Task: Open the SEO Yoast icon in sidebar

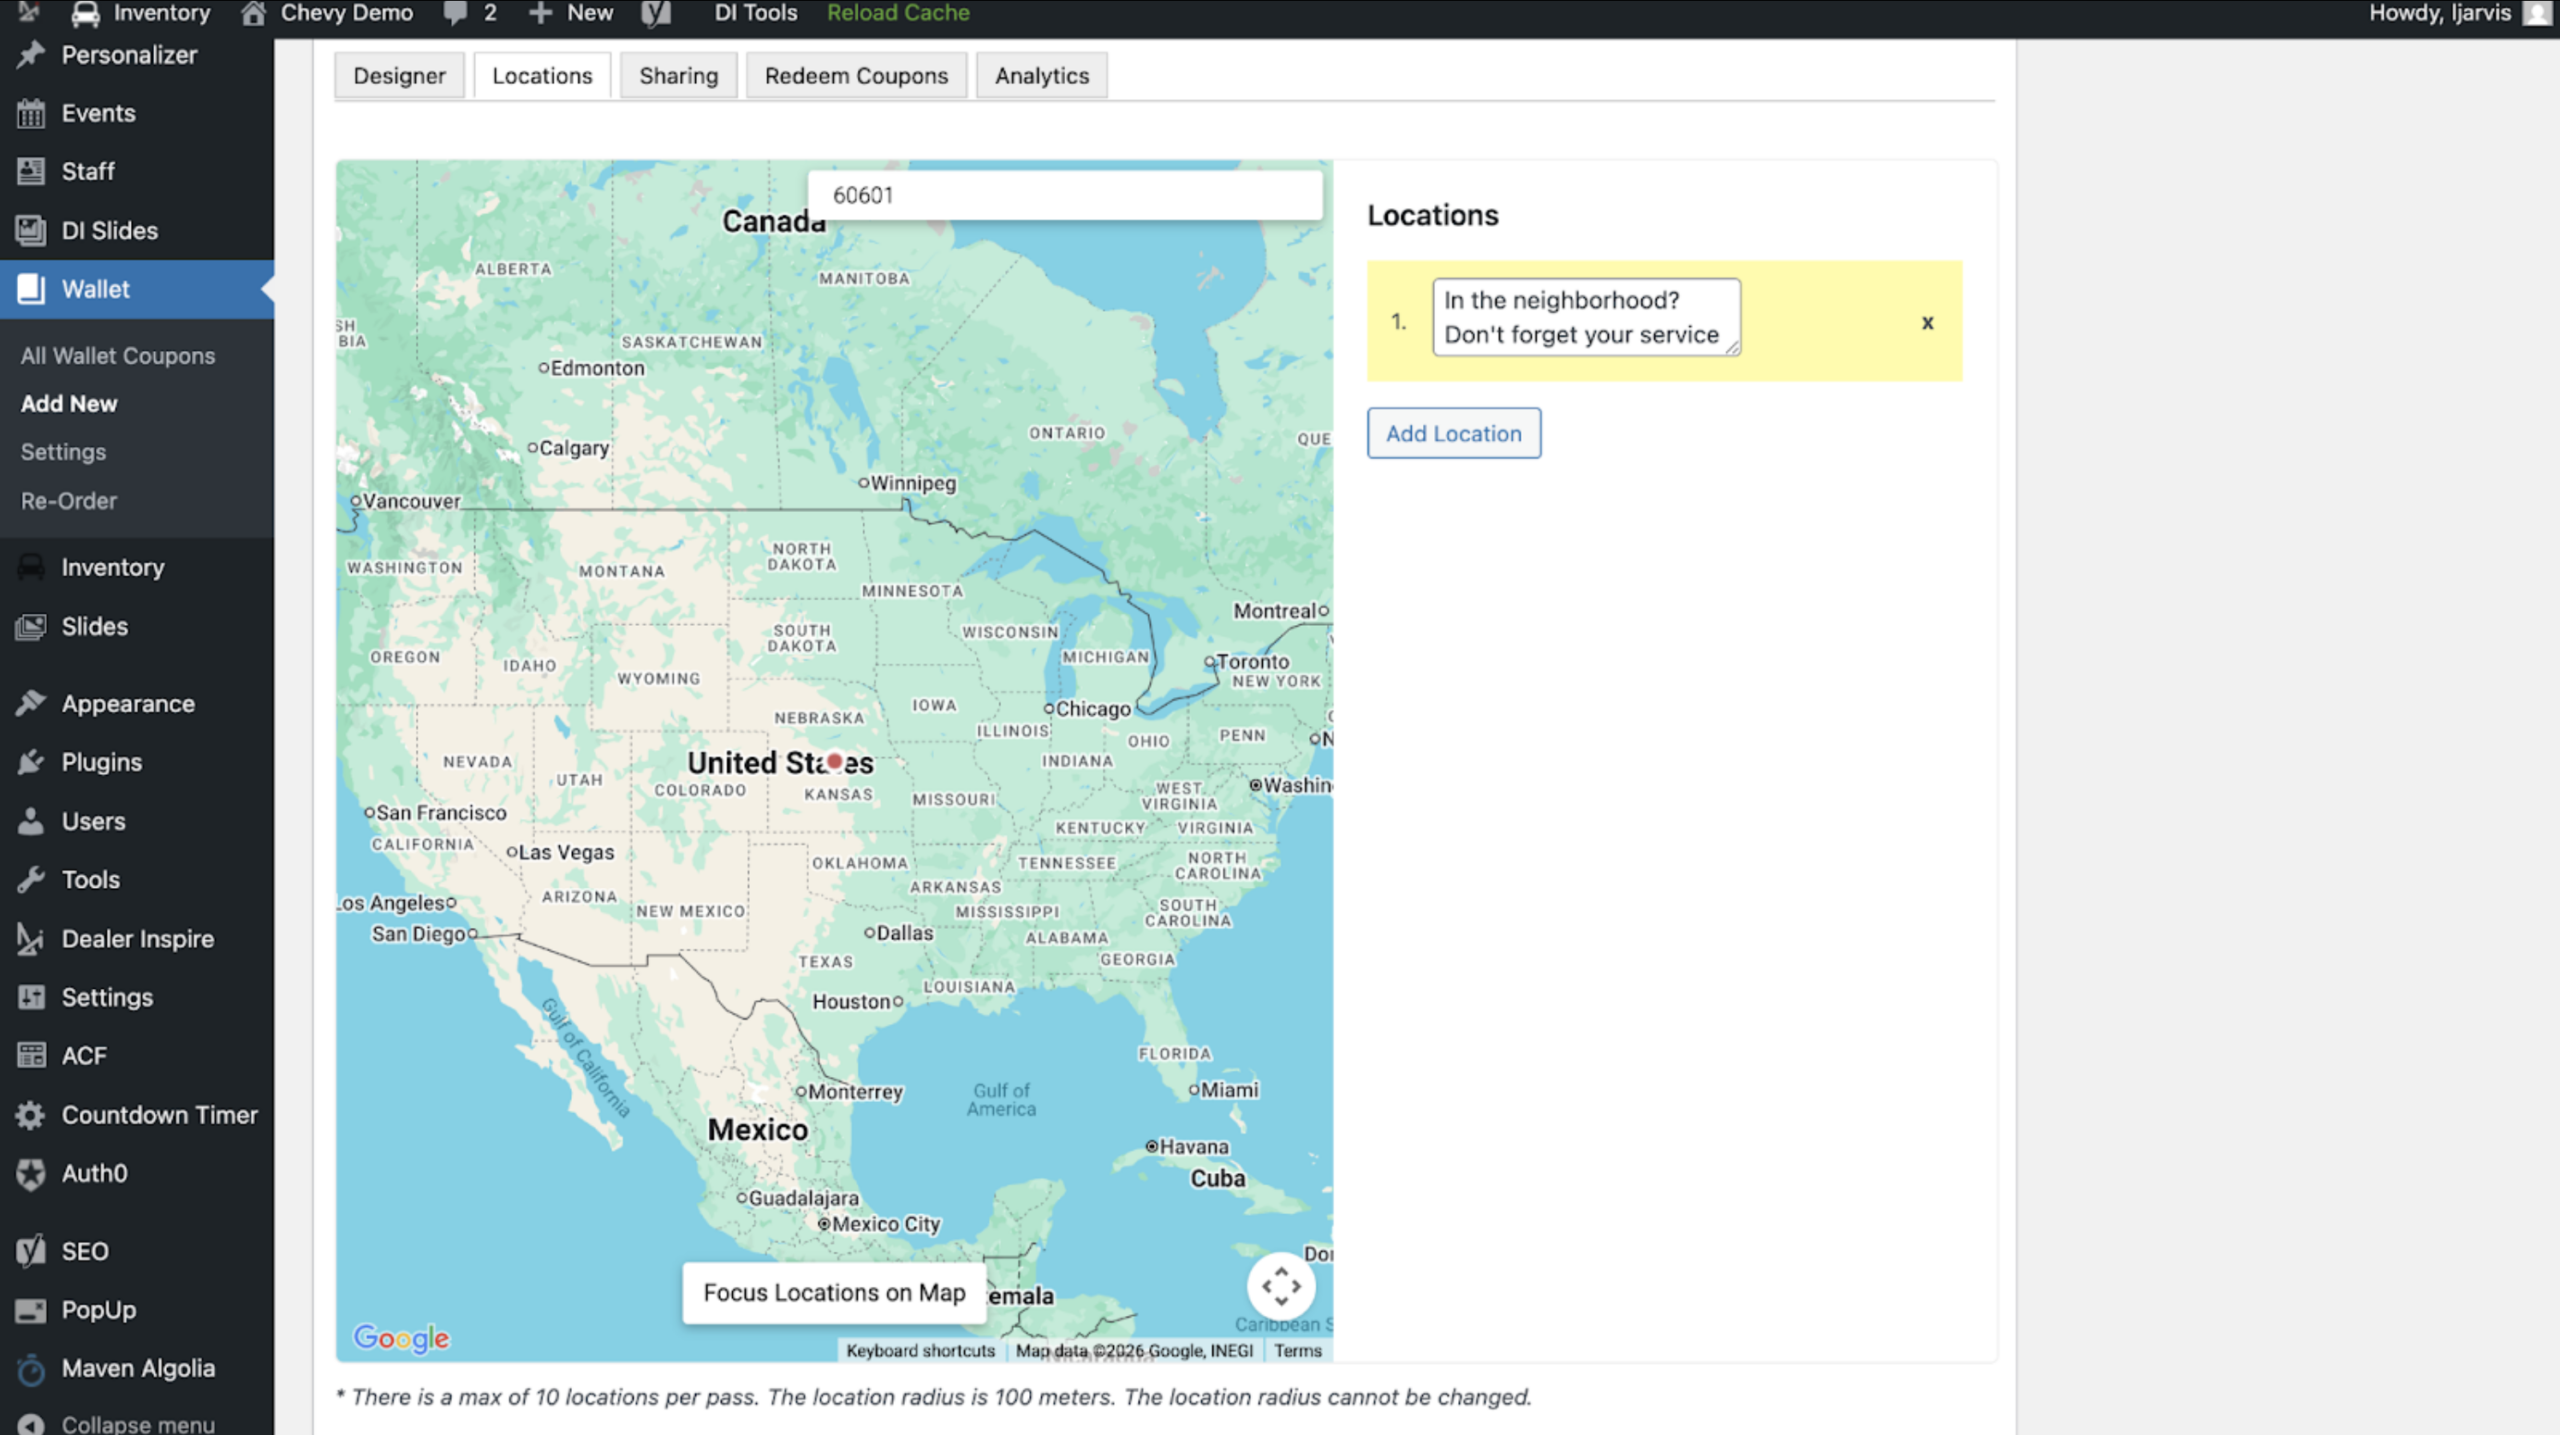Action: pos(31,1250)
